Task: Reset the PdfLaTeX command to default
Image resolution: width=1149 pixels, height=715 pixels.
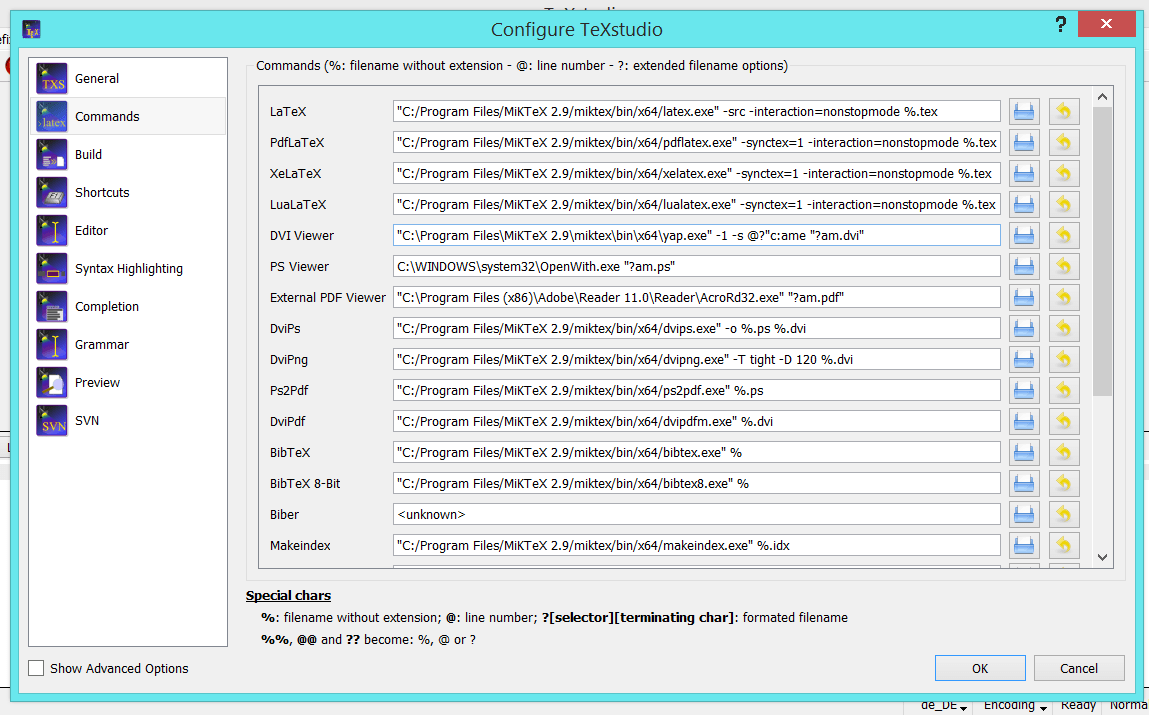Action: point(1063,143)
